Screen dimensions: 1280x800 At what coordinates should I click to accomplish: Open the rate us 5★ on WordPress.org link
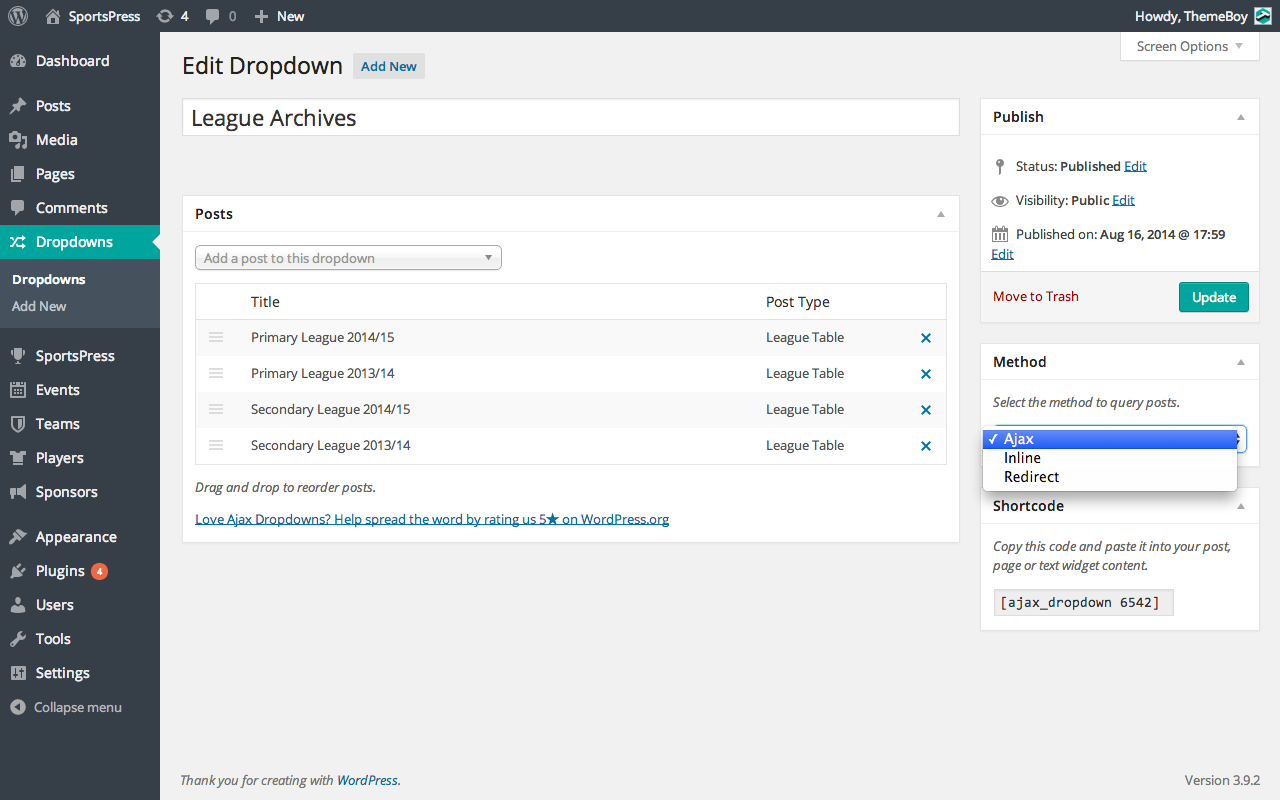[x=432, y=519]
